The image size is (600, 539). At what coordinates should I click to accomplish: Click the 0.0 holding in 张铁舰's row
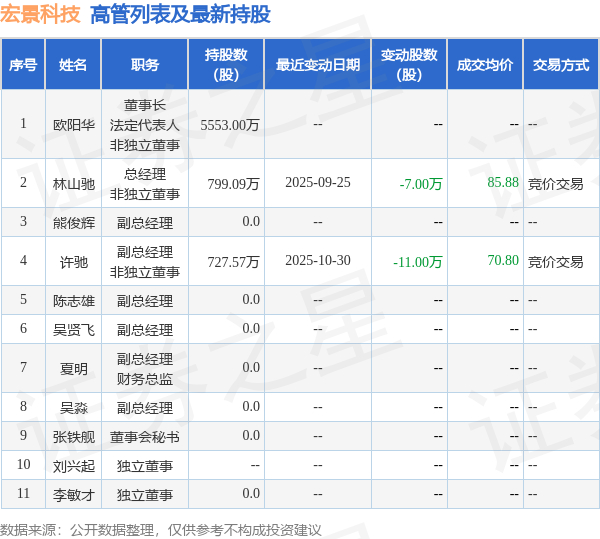251,435
